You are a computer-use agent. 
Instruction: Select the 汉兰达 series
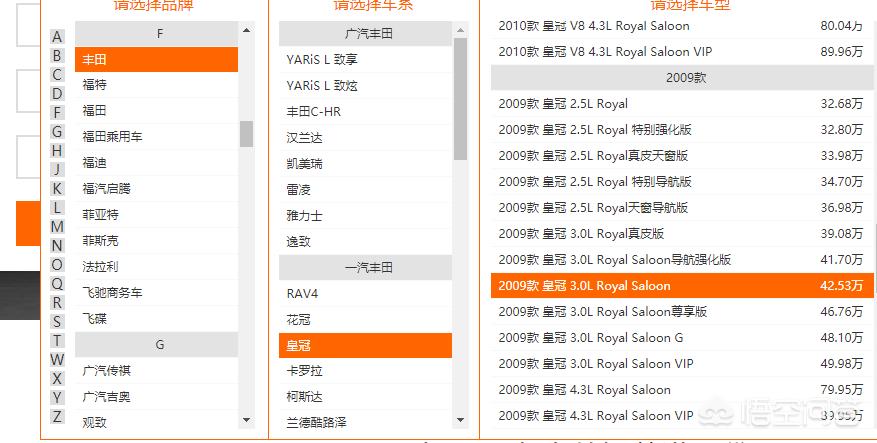(365, 138)
